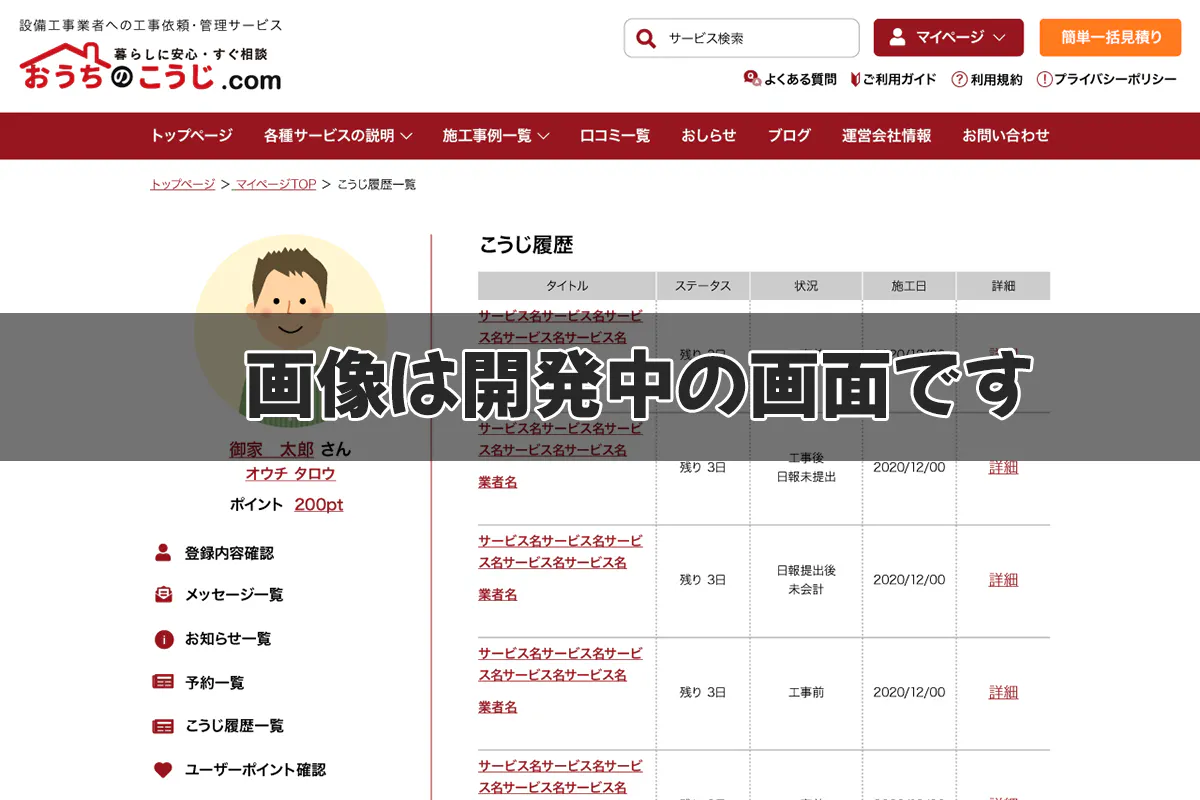Click the マイページTOP breadcrumb link
1200x800 pixels.
273,184
